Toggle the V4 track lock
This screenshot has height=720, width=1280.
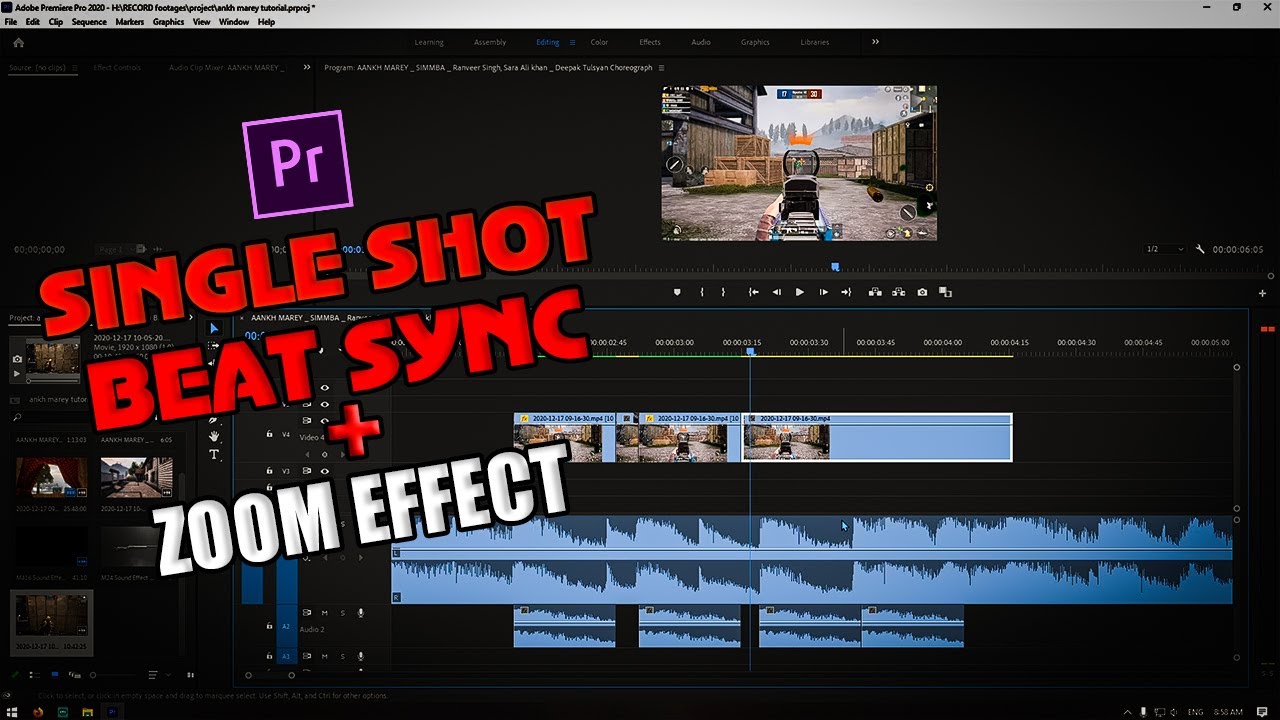[270, 435]
